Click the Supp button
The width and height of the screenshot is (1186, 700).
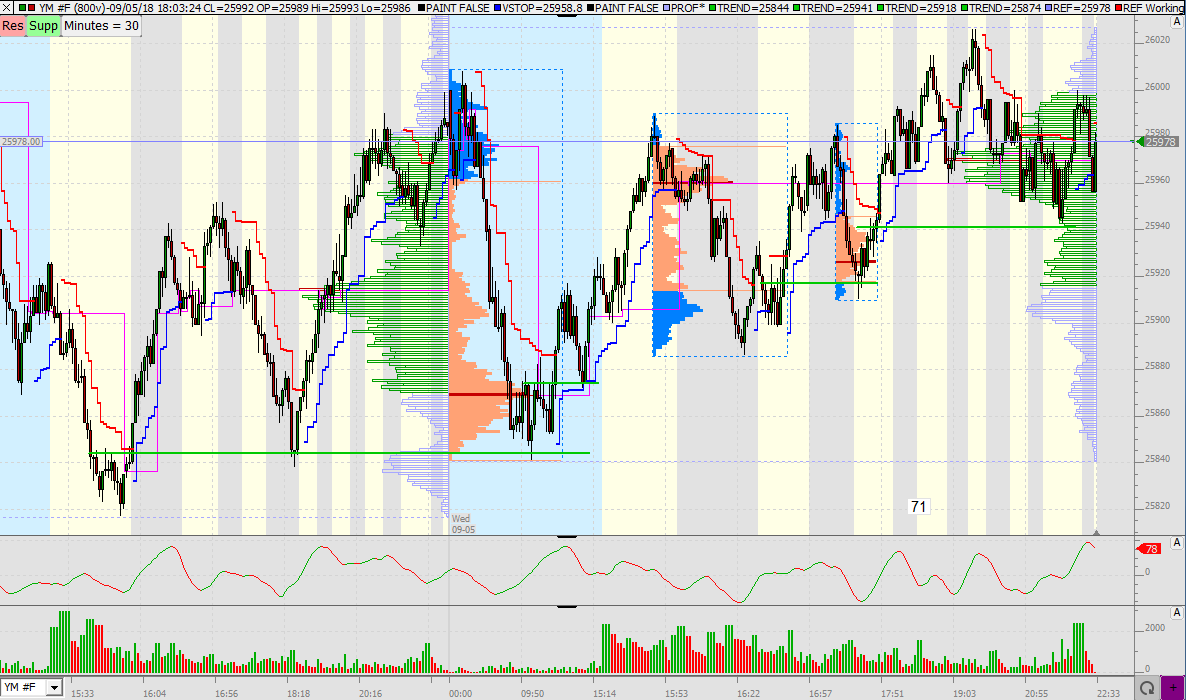click(x=41, y=26)
